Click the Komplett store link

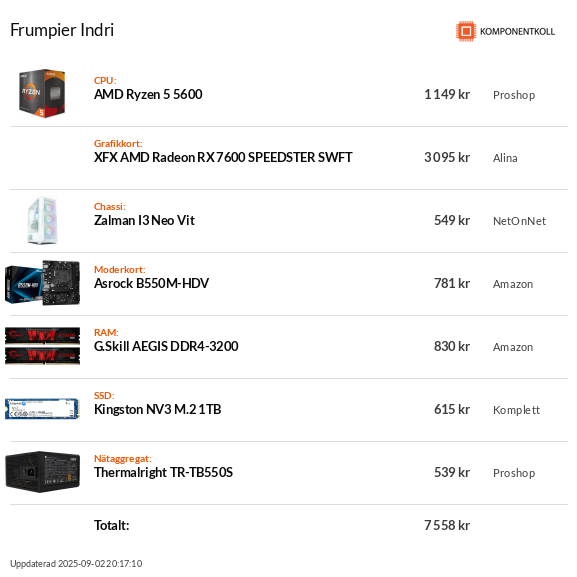[516, 410]
